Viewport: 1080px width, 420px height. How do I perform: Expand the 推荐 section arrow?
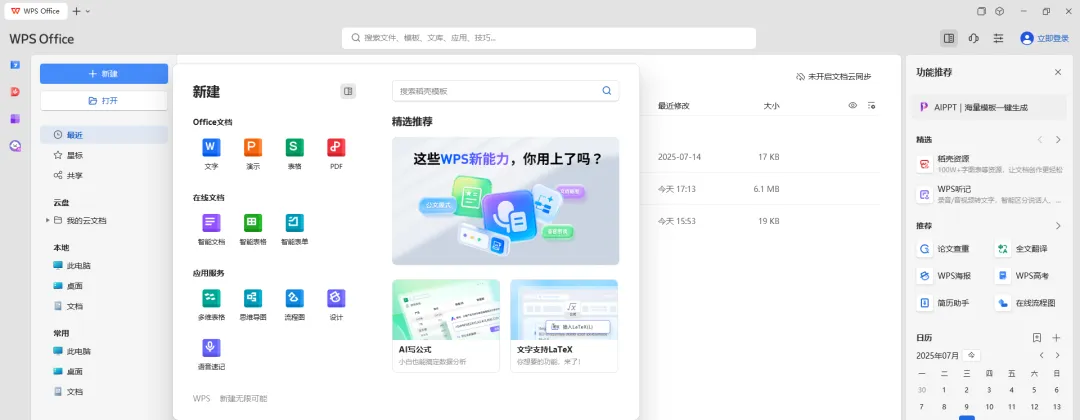(1058, 226)
